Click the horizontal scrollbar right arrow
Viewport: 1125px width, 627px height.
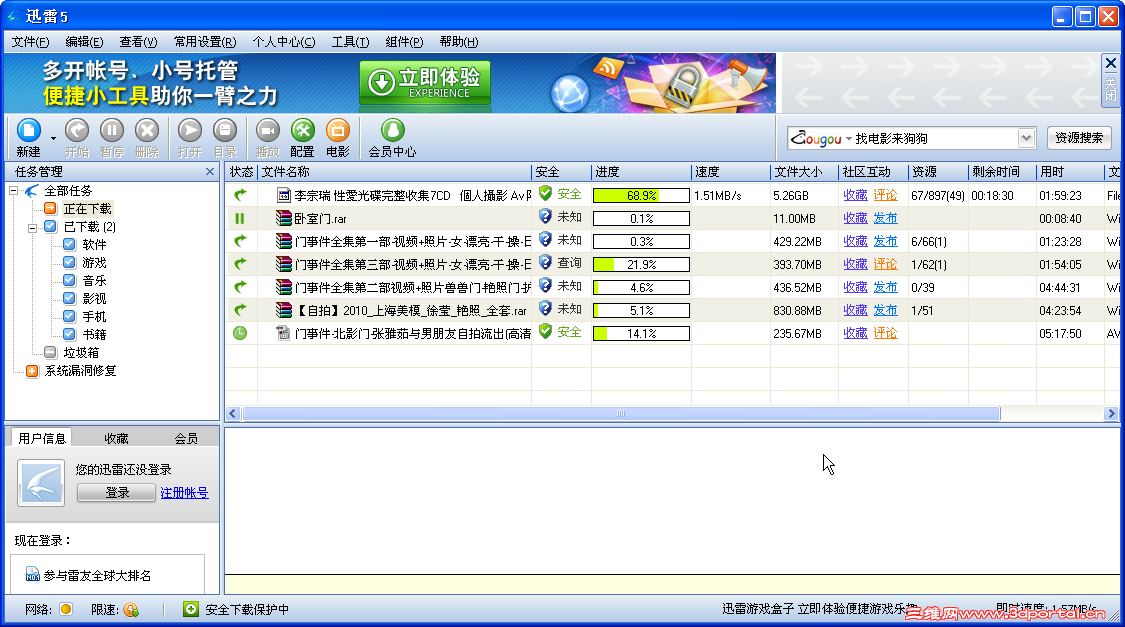click(x=1111, y=413)
